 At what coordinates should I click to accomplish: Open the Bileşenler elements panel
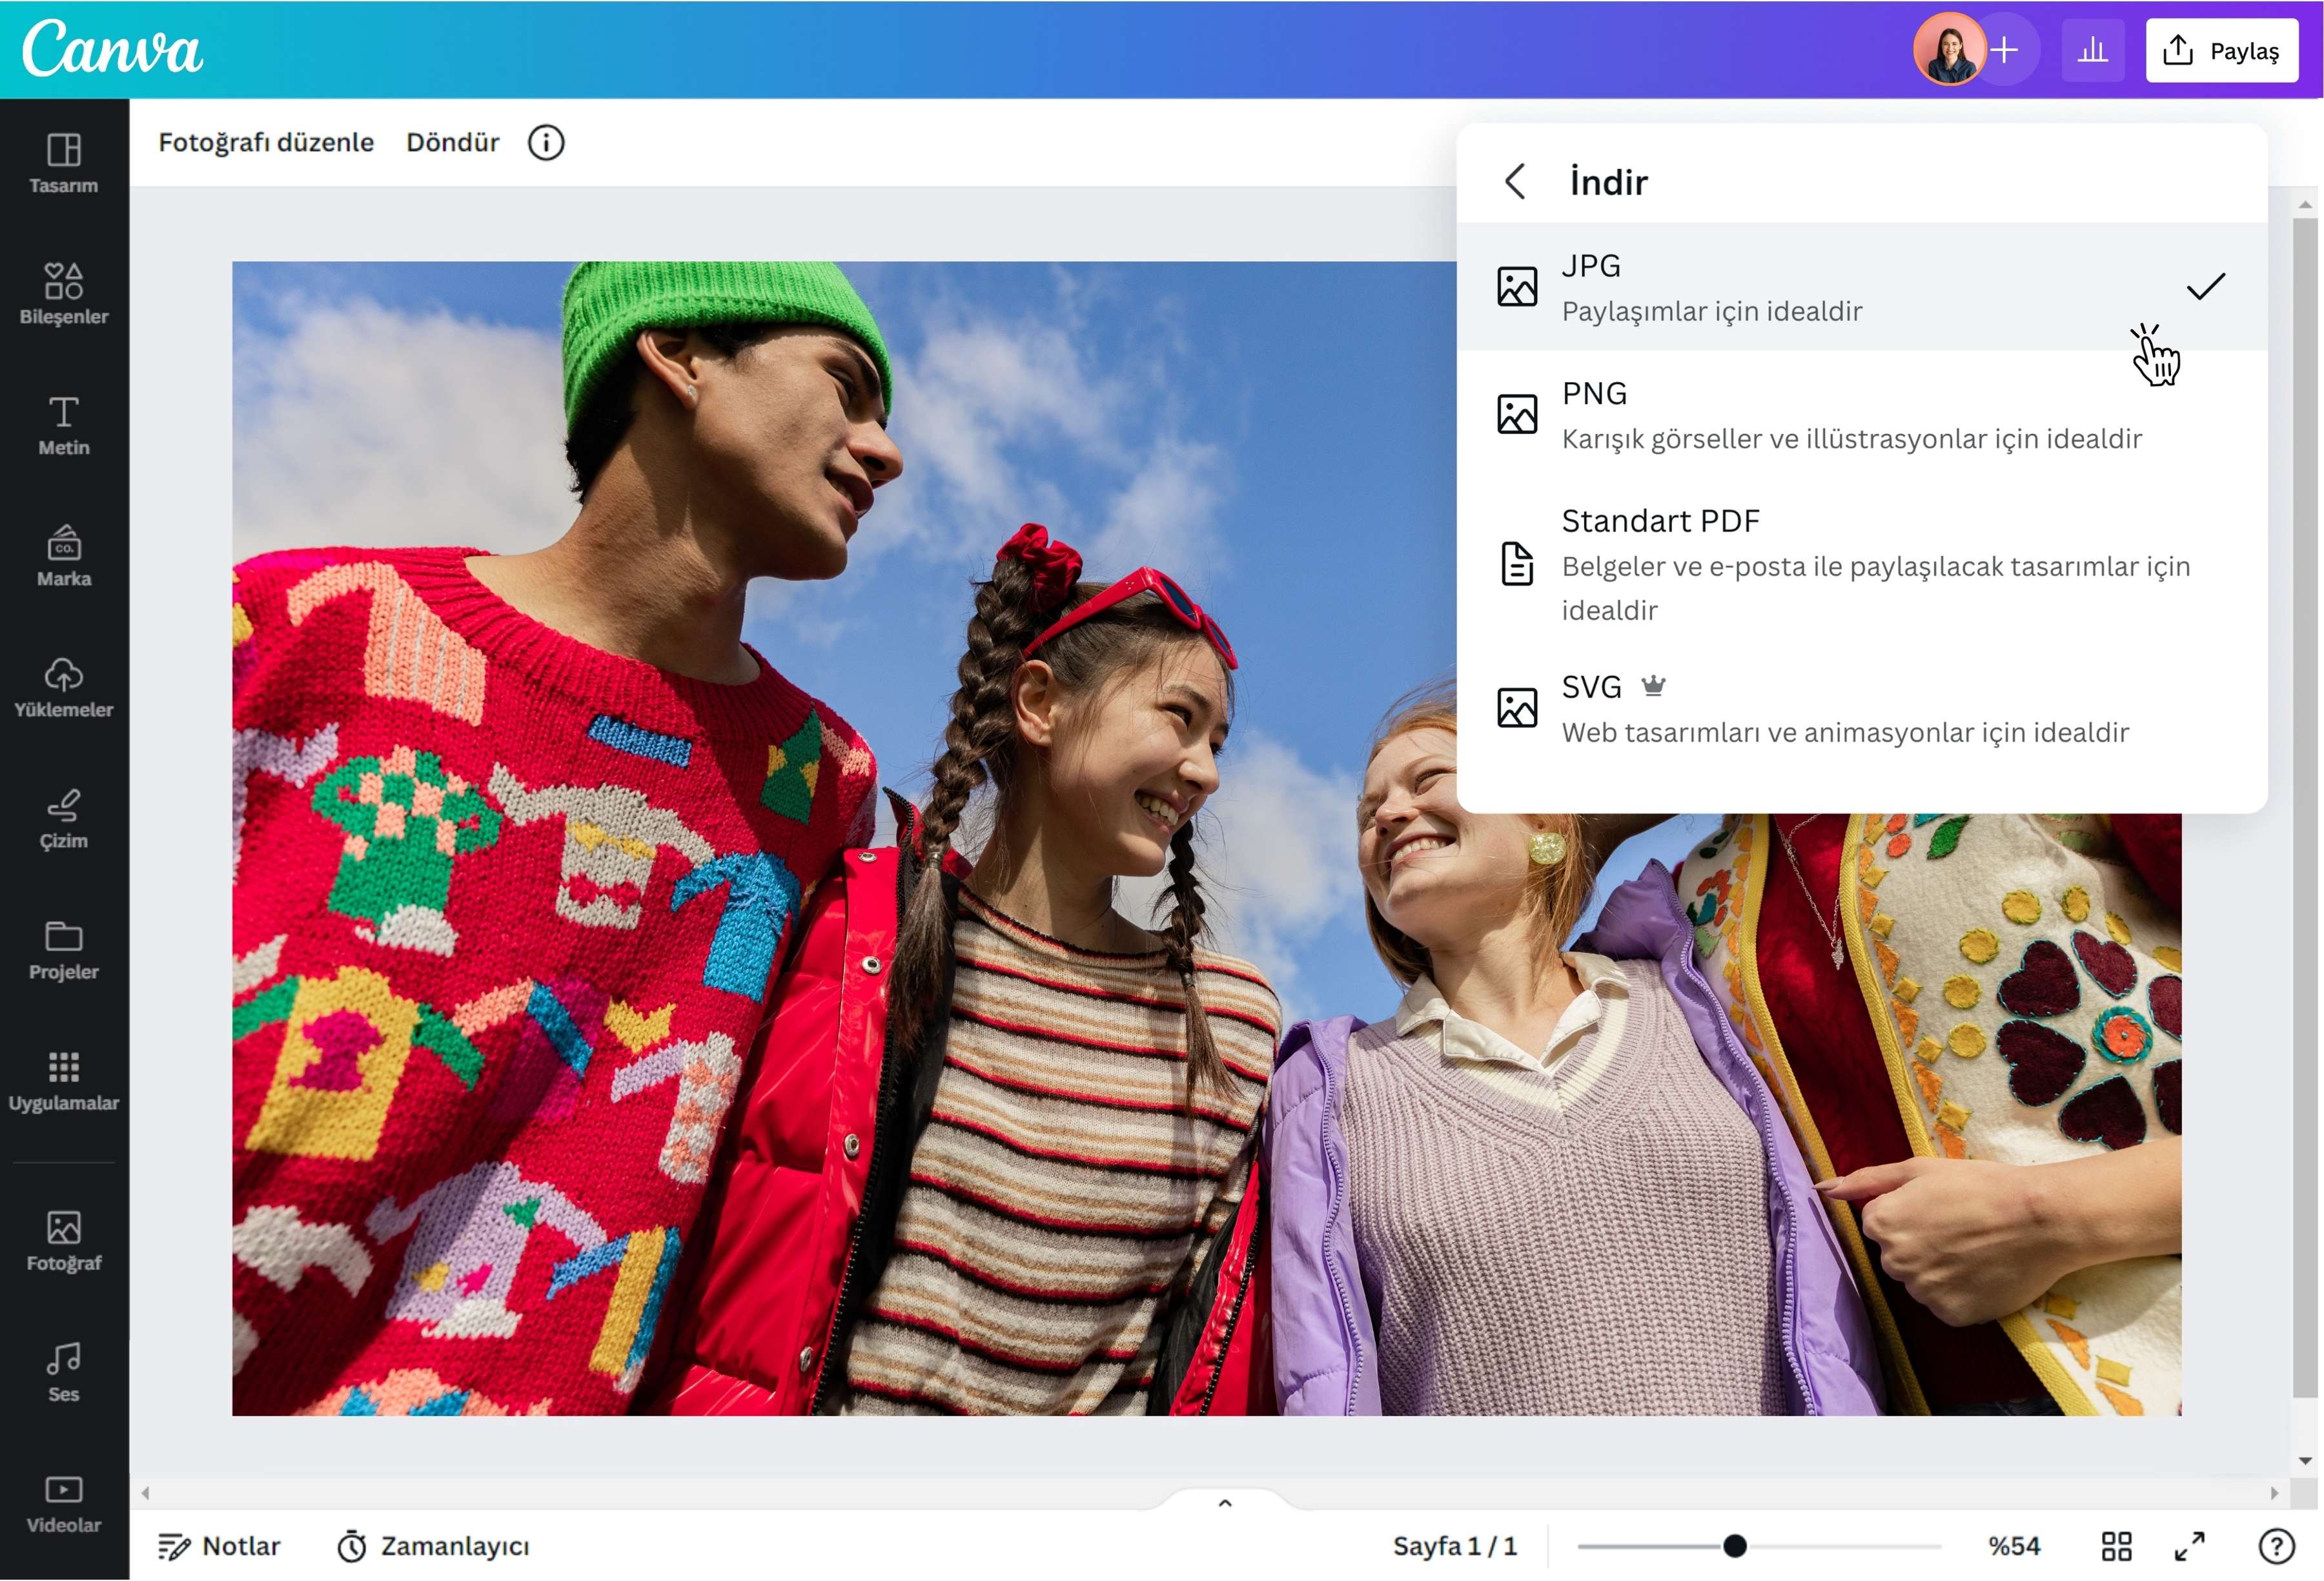[x=63, y=295]
